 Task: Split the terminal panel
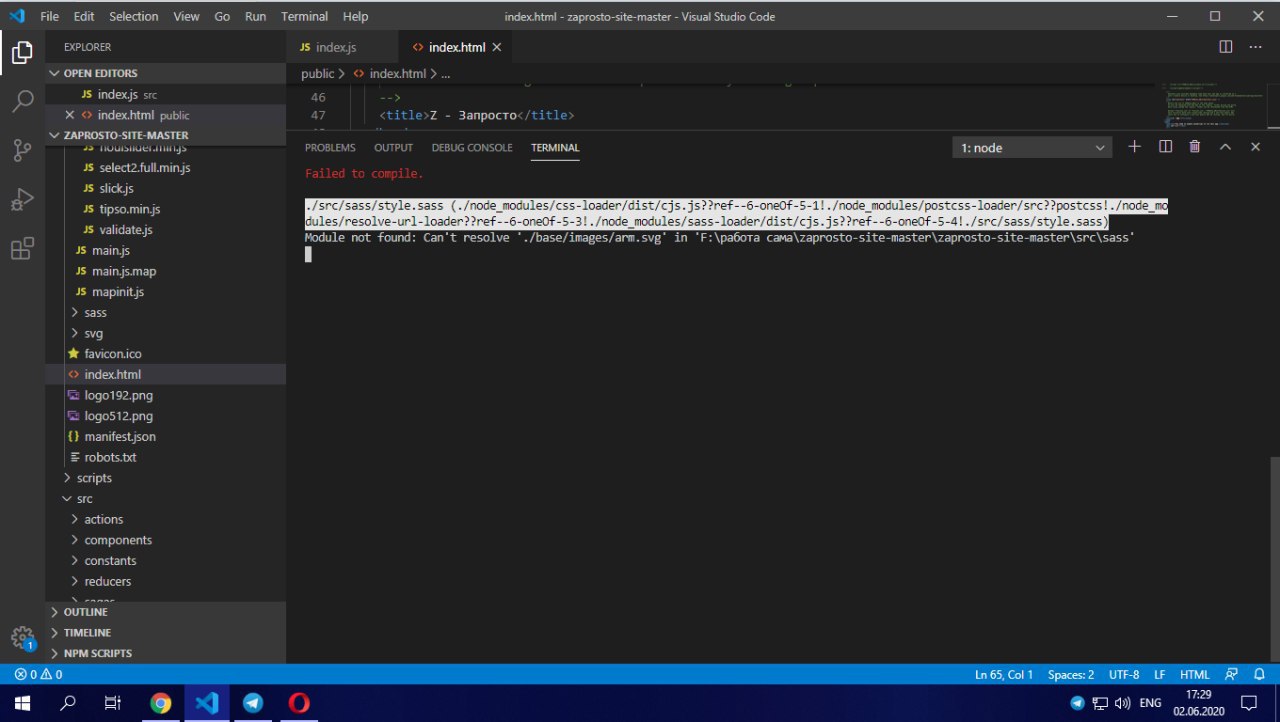[1165, 147]
